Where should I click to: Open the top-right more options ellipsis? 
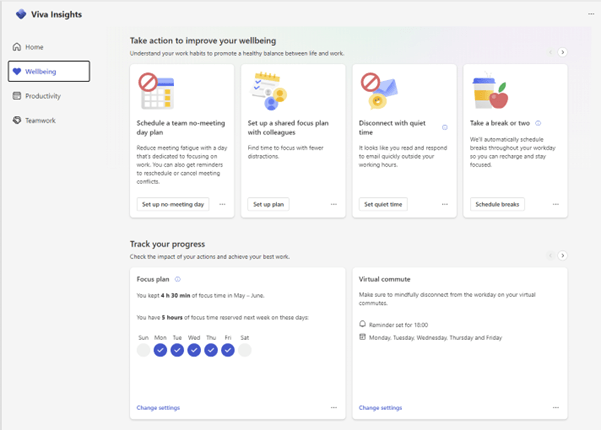click(x=591, y=14)
